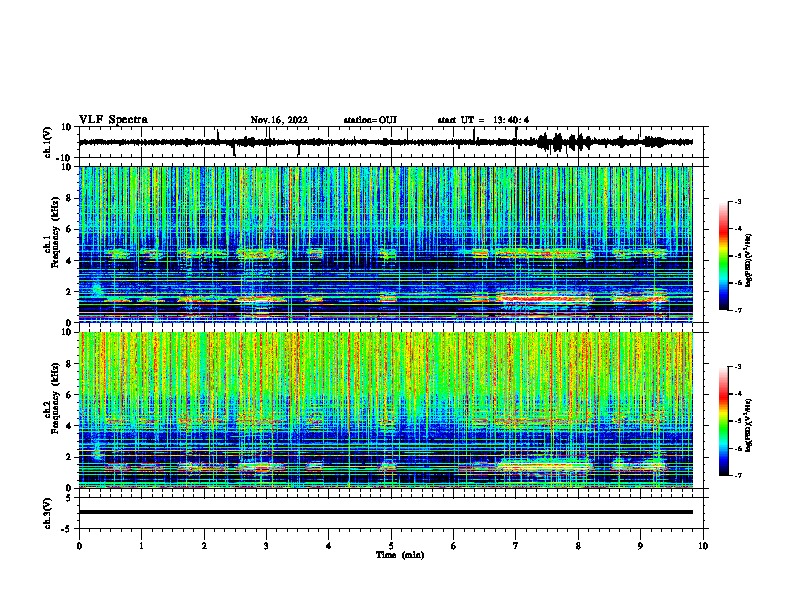The height and width of the screenshot is (612, 792).
Task: Click the '8' kHz tick on ch.1 frequency axis
Action: 69,198
